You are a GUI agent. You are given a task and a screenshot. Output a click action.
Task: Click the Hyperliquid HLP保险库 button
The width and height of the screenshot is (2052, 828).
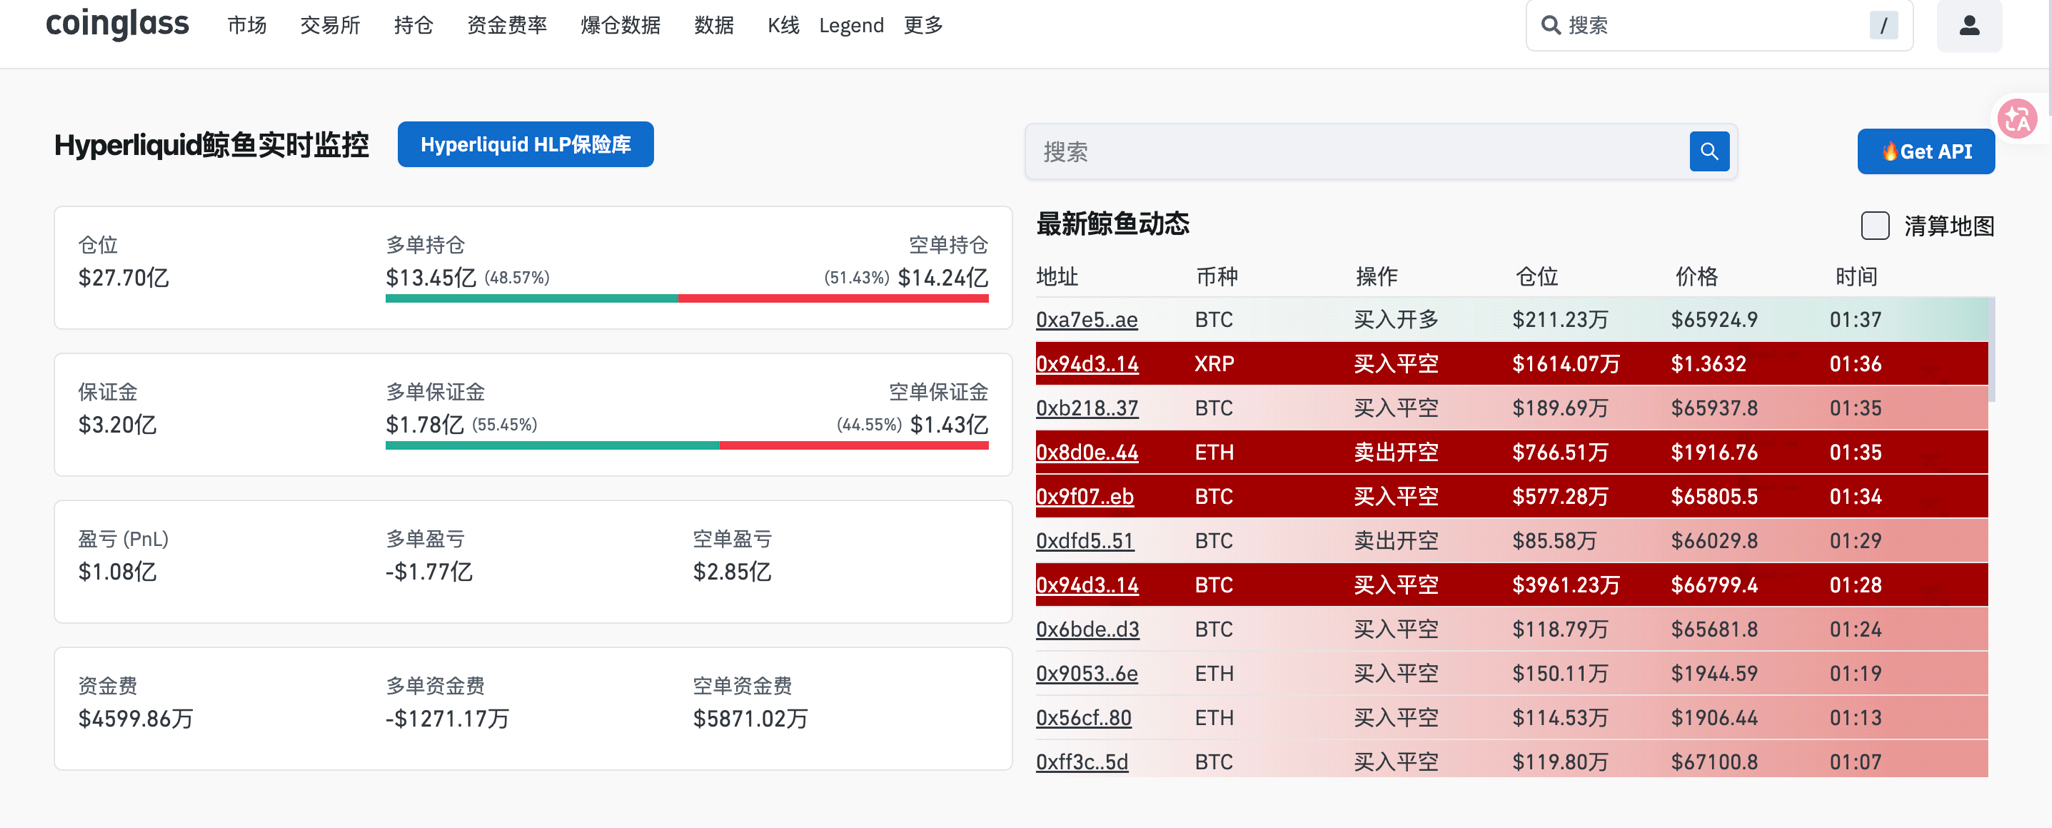click(526, 145)
